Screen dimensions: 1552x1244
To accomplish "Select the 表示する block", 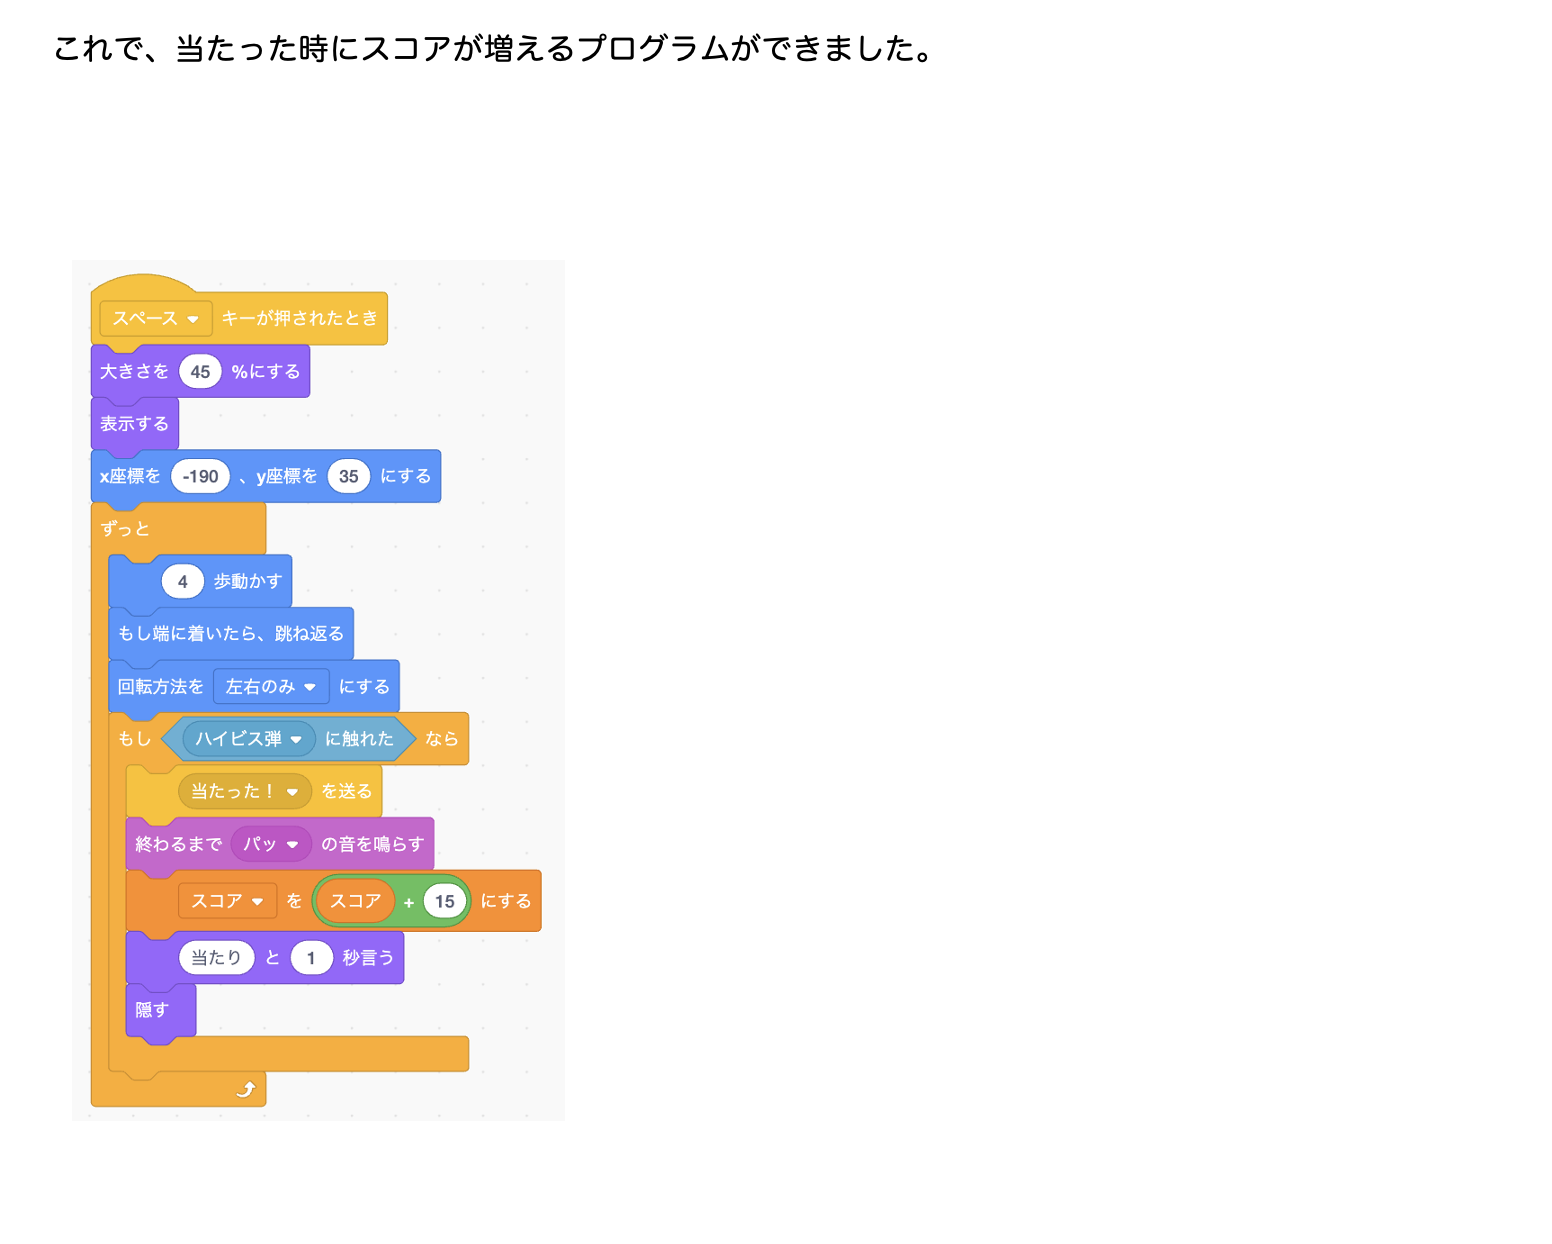I will coord(134,424).
